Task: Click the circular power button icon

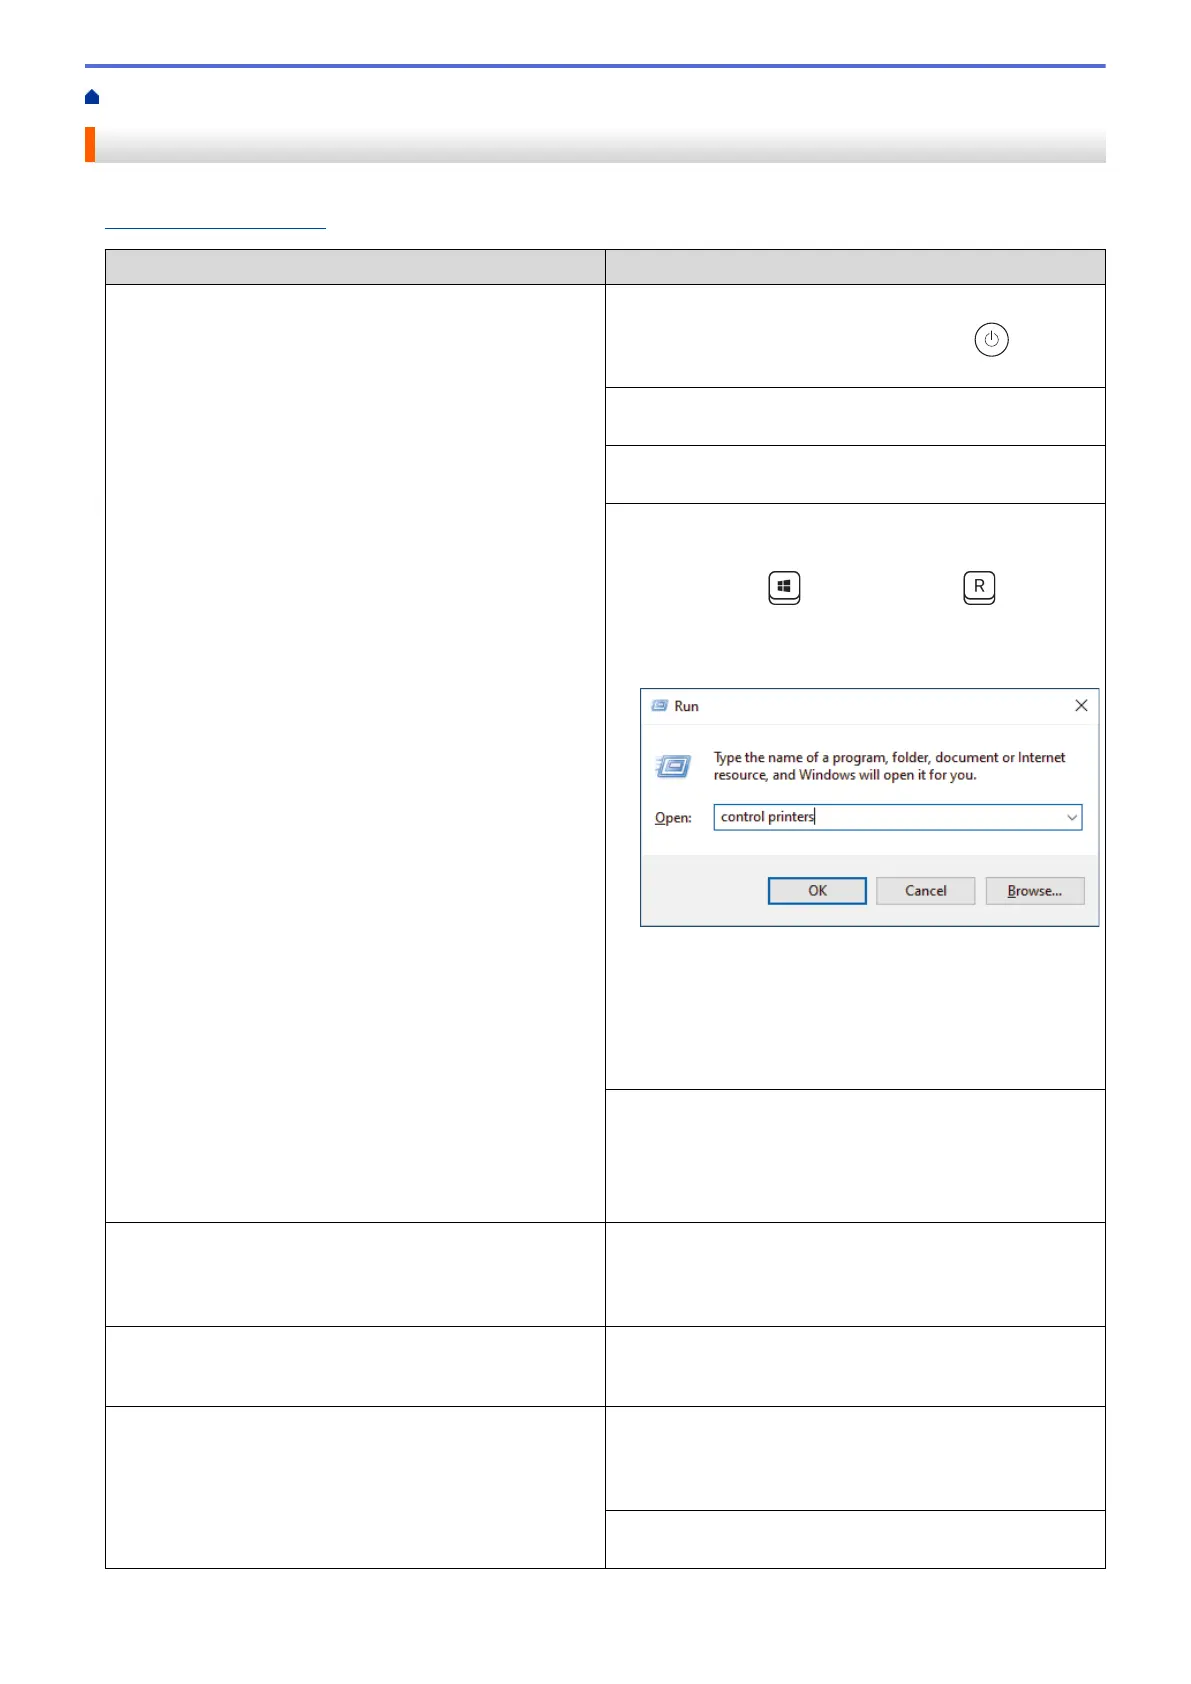Action: [991, 340]
